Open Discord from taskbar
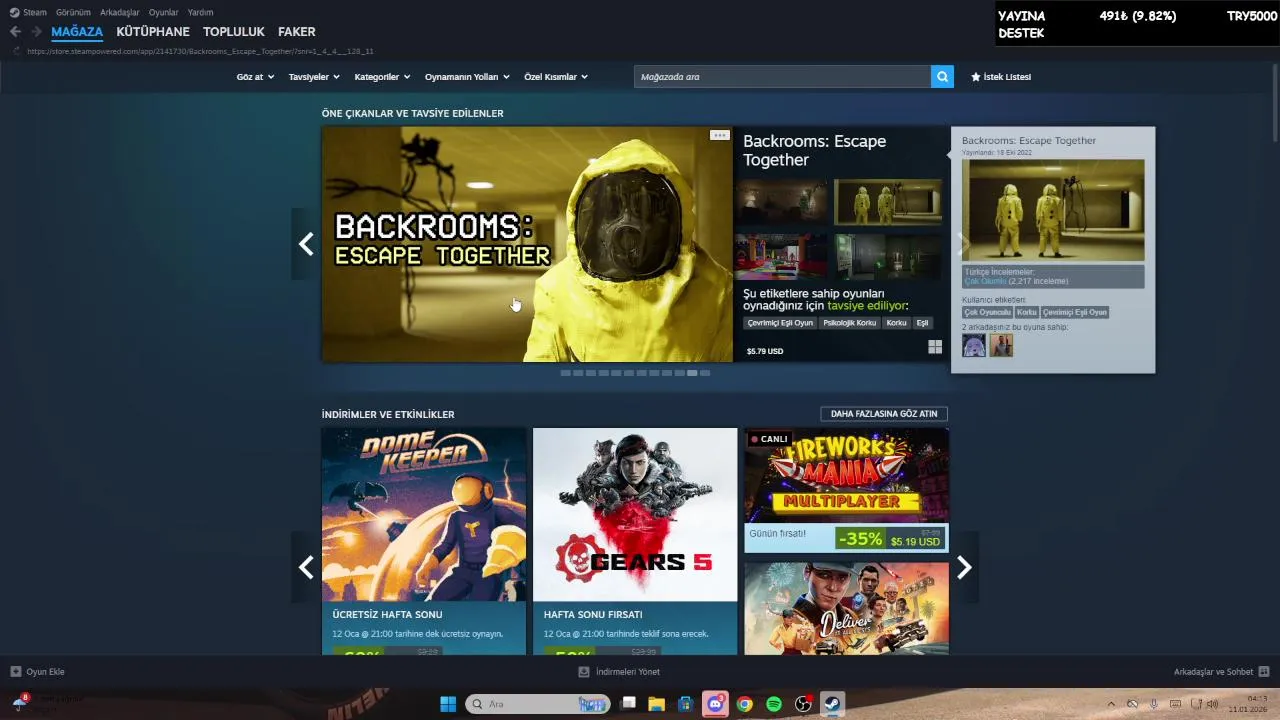The height and width of the screenshot is (720, 1280). tap(715, 704)
